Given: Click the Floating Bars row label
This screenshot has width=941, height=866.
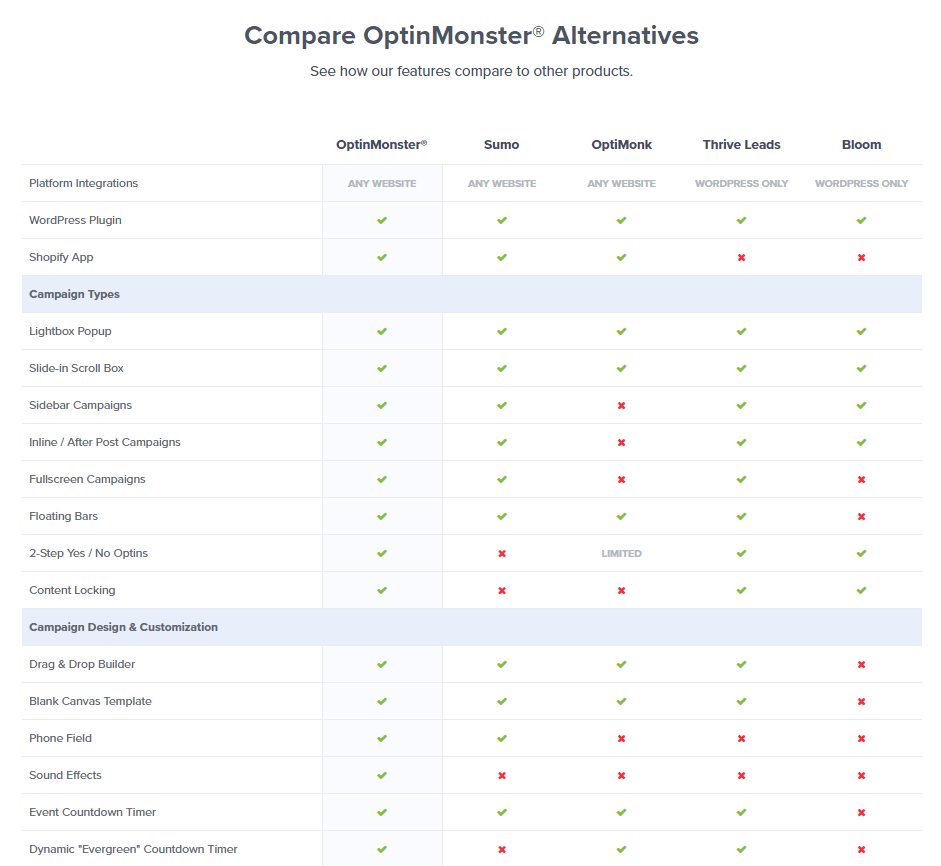Looking at the screenshot, I should (x=63, y=516).
